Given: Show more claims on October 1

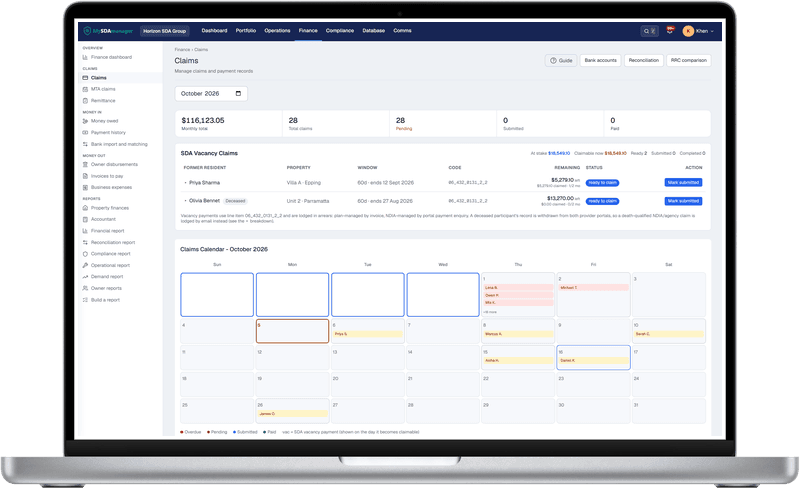Looking at the screenshot, I should 490,312.
